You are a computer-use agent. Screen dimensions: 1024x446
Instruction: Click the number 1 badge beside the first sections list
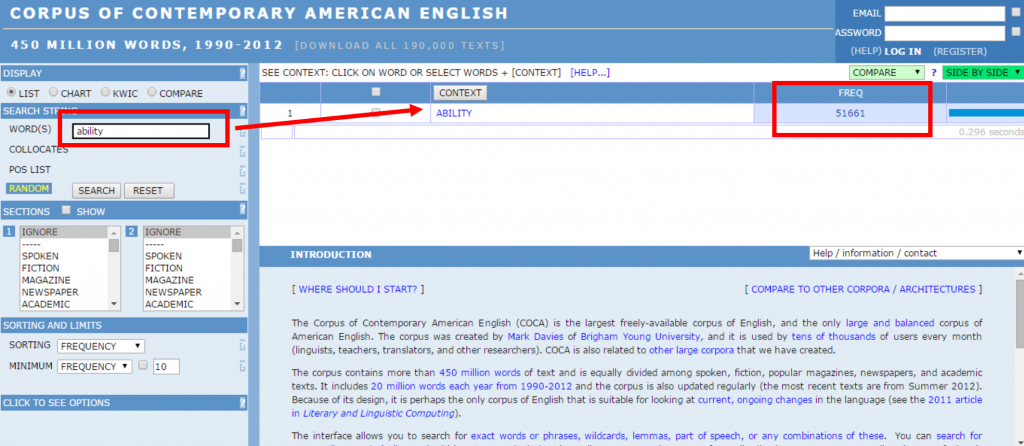click(x=8, y=232)
